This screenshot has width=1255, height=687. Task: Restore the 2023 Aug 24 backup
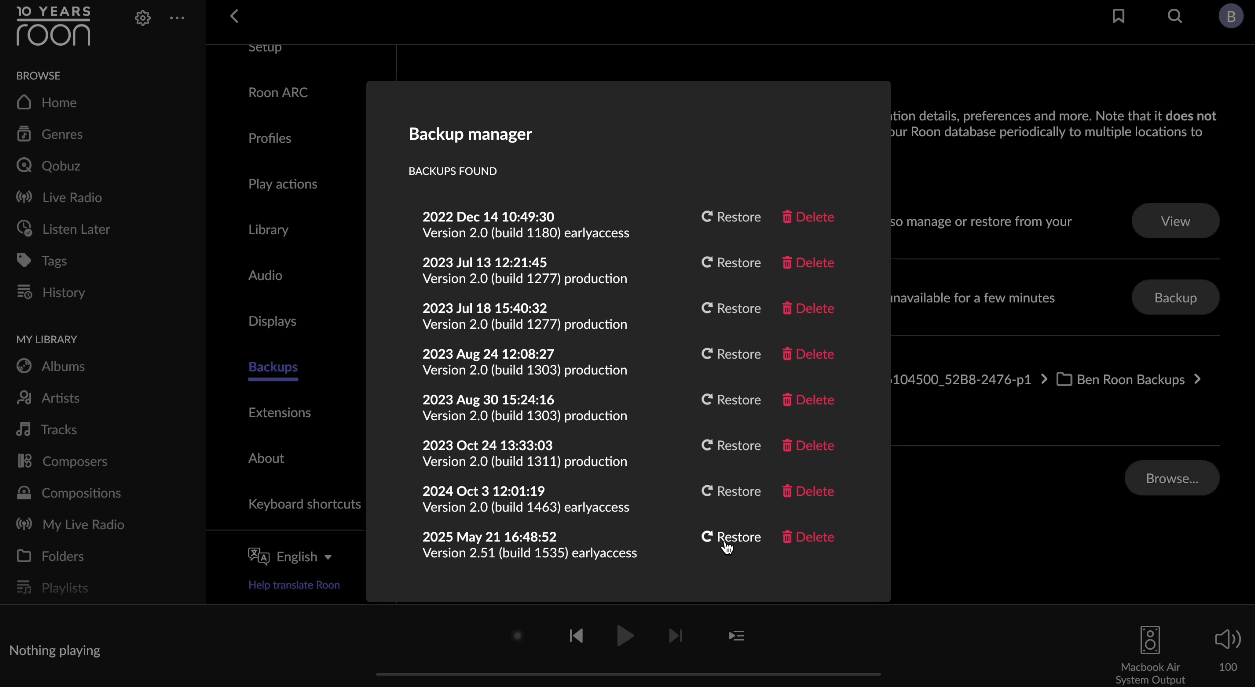tap(731, 354)
